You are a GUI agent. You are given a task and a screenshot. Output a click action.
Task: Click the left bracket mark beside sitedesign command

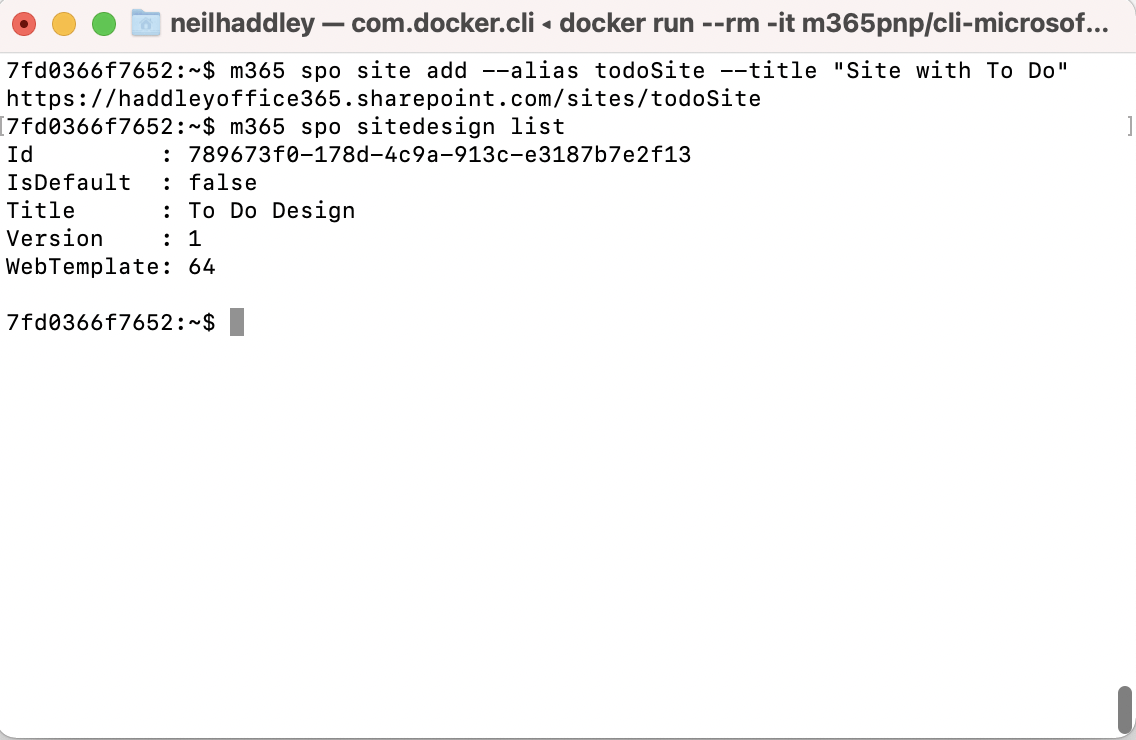(3, 127)
